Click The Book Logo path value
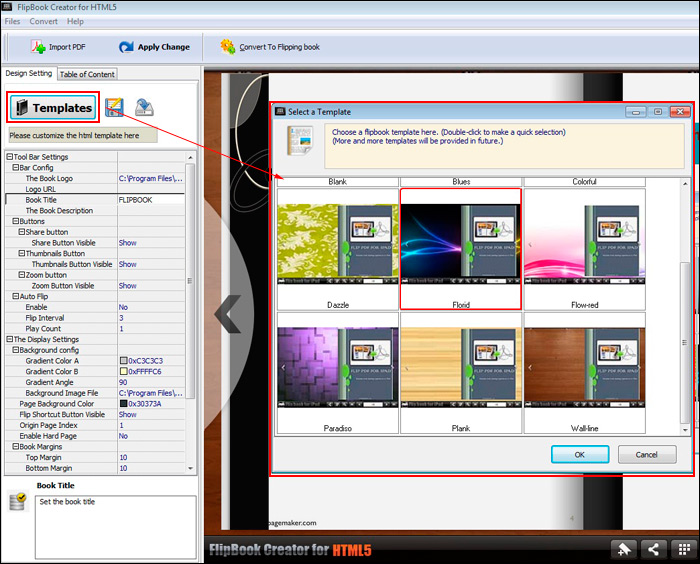 pos(150,178)
